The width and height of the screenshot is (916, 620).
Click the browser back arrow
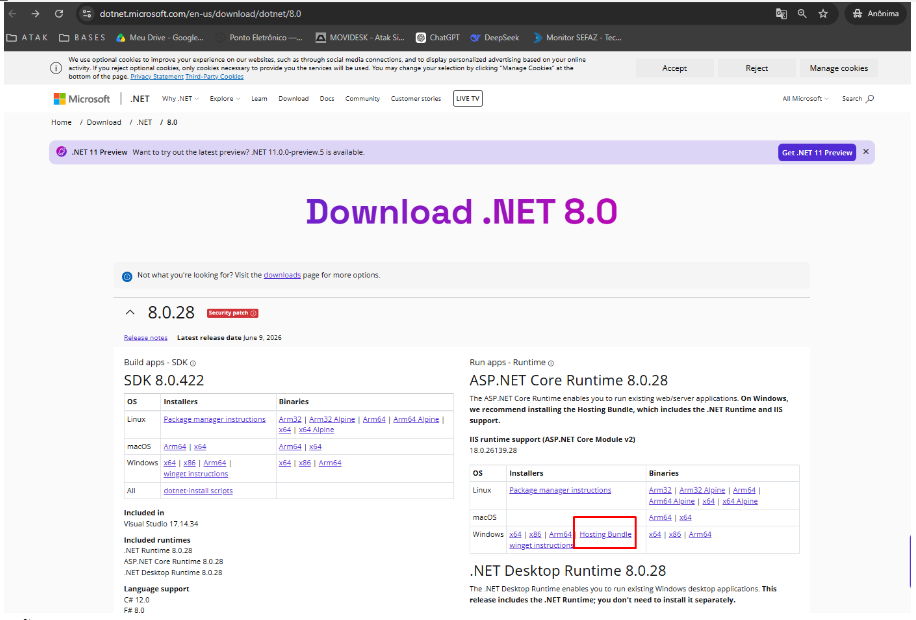pos(12,13)
